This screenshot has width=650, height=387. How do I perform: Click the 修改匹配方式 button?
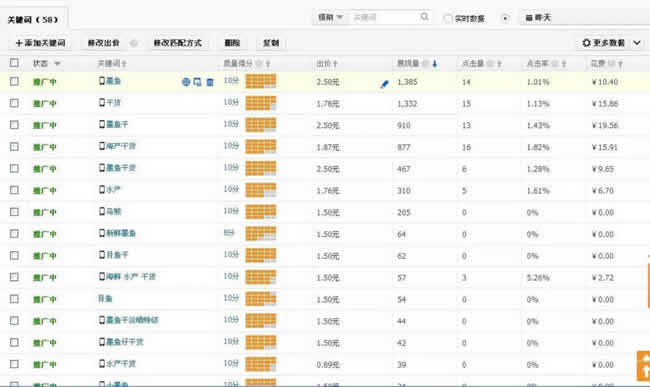[177, 43]
